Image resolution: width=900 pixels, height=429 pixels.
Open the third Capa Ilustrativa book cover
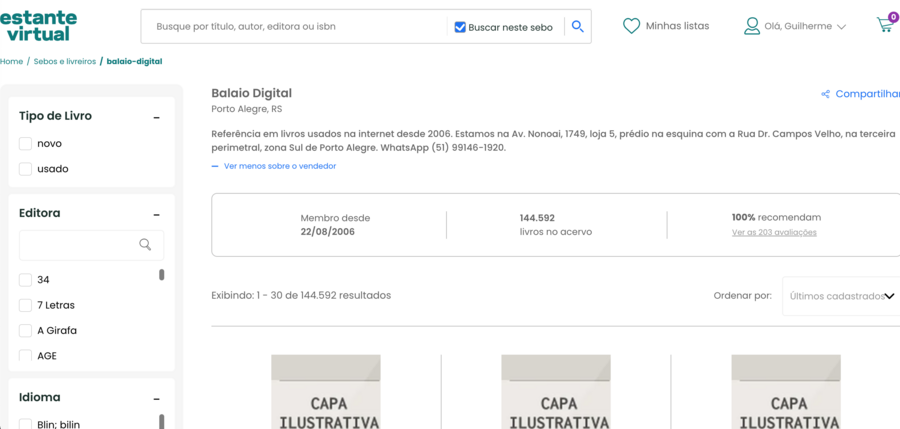click(x=786, y=392)
